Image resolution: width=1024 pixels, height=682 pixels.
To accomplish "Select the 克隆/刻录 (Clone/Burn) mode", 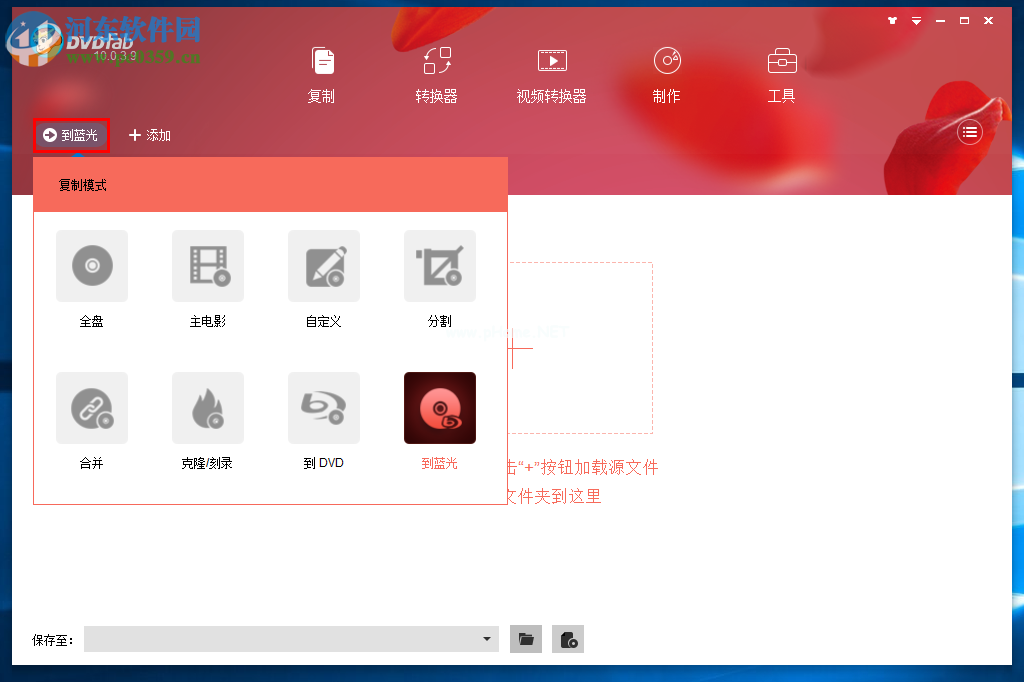I will tap(207, 422).
